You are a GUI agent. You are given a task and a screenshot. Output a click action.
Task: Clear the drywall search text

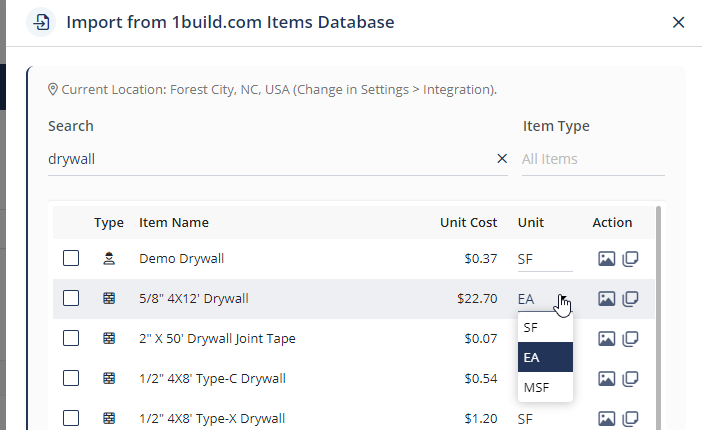click(x=502, y=159)
